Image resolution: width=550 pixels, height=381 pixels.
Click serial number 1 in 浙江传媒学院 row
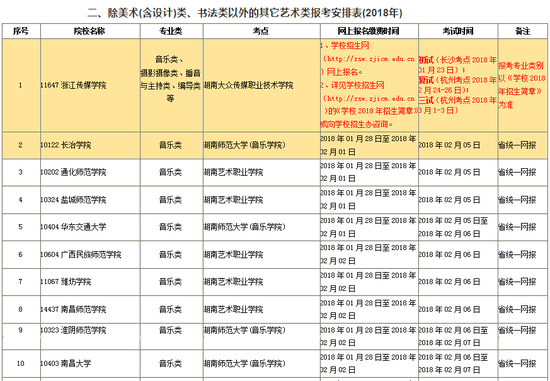tap(20, 85)
